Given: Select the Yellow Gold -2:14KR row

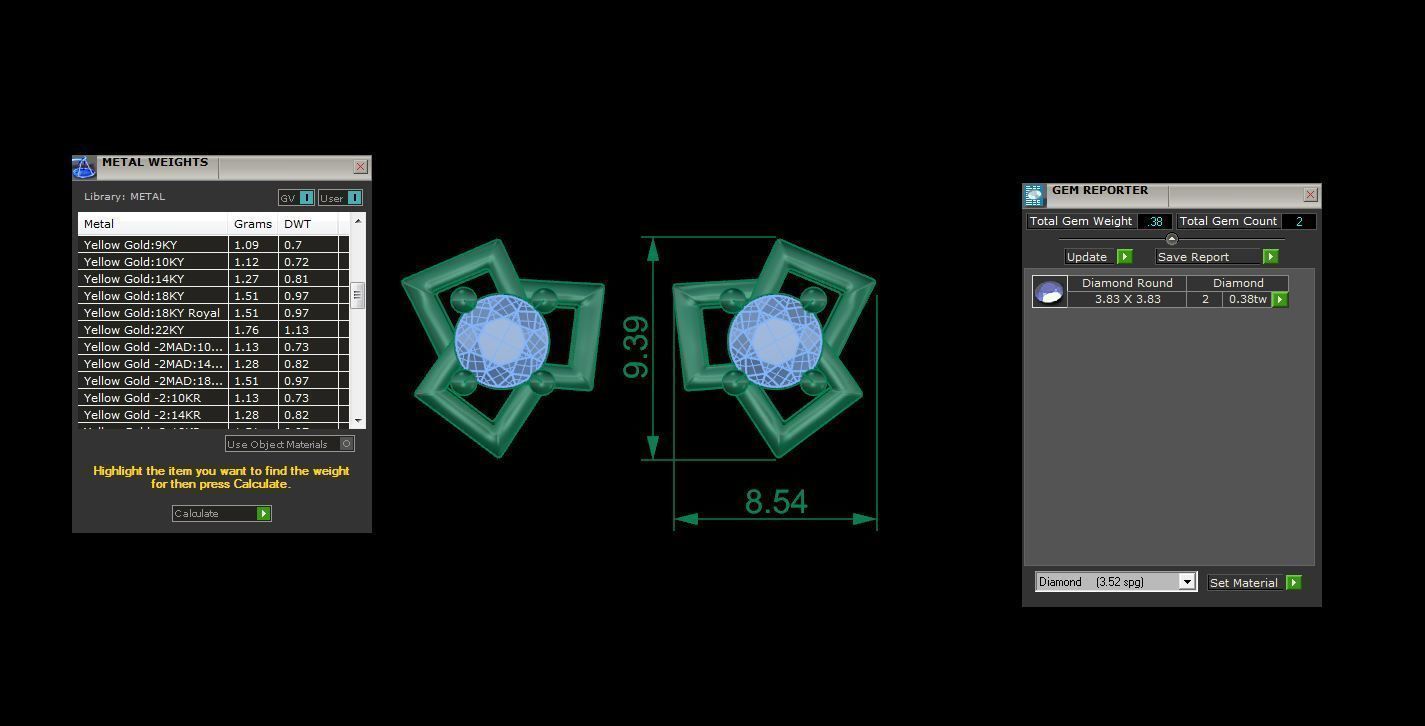Looking at the screenshot, I should 214,415.
